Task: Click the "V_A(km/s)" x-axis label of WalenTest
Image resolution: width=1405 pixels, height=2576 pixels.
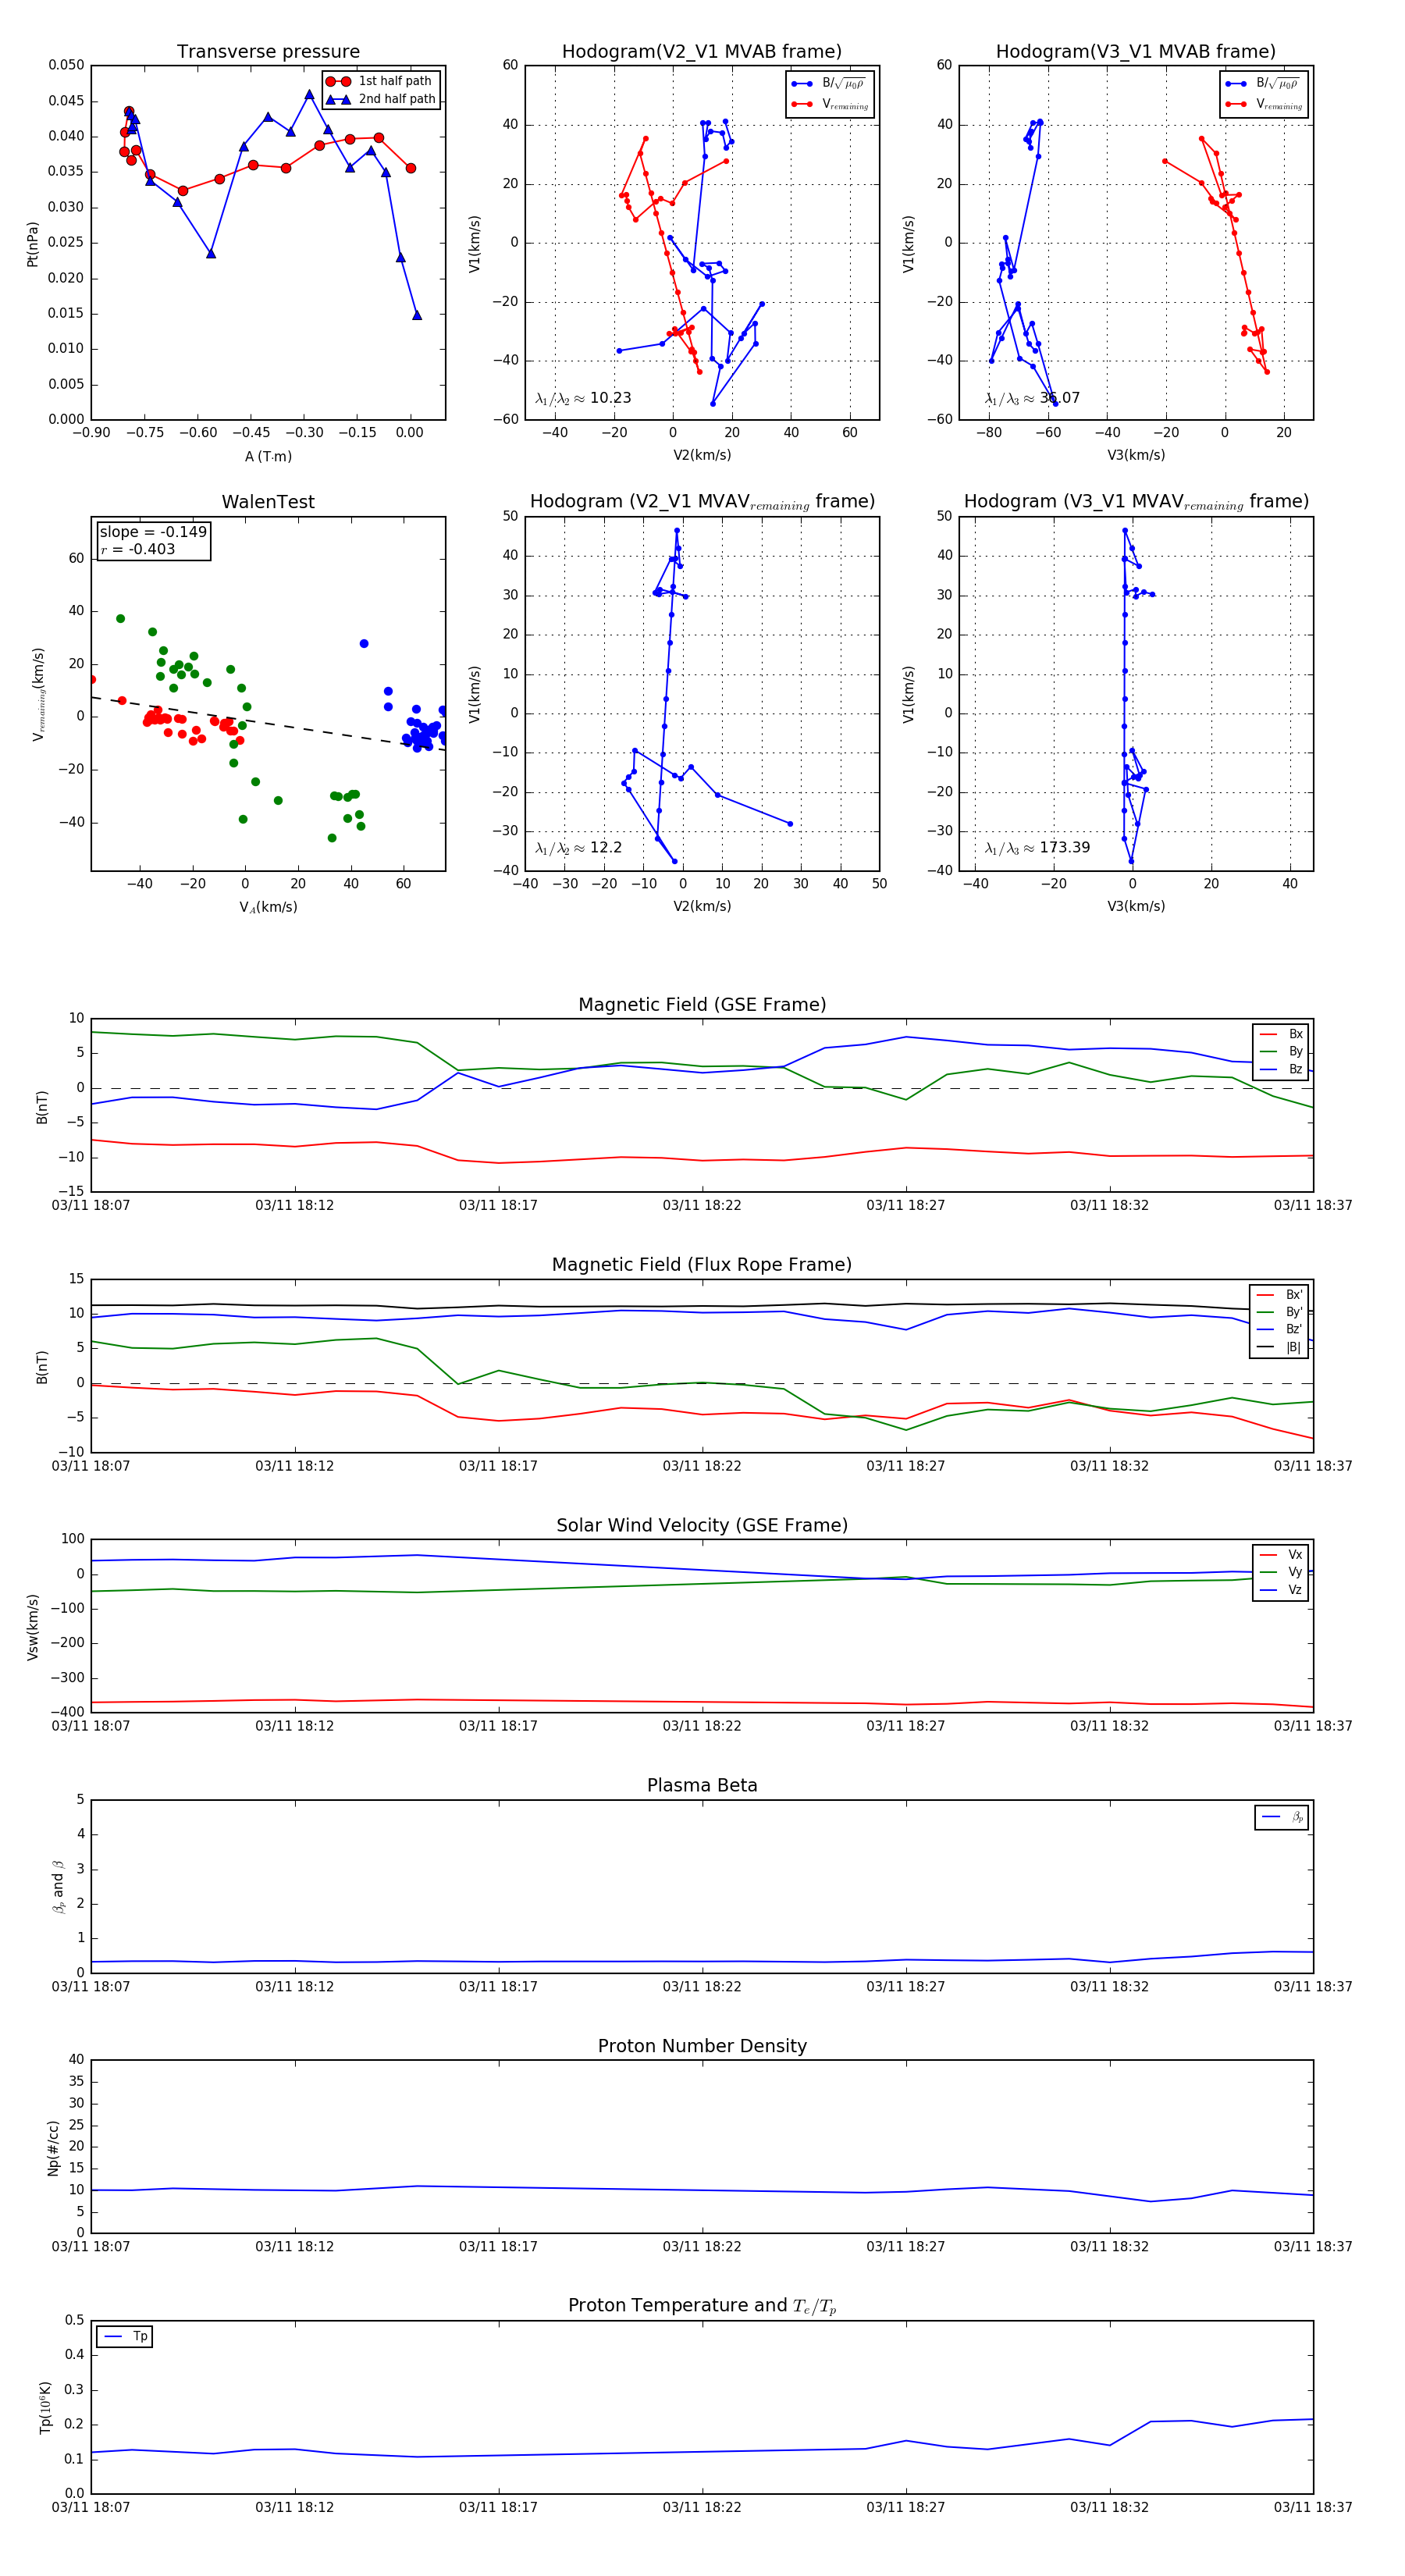Action: click(x=268, y=907)
